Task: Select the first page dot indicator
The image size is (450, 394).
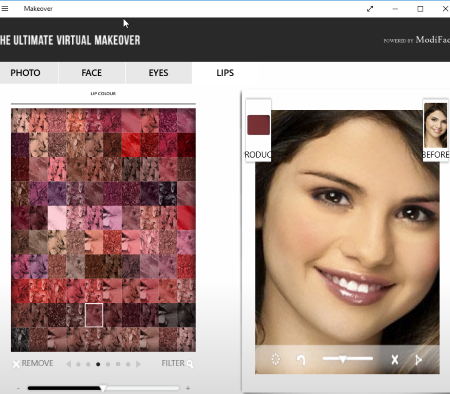Action: point(78,364)
